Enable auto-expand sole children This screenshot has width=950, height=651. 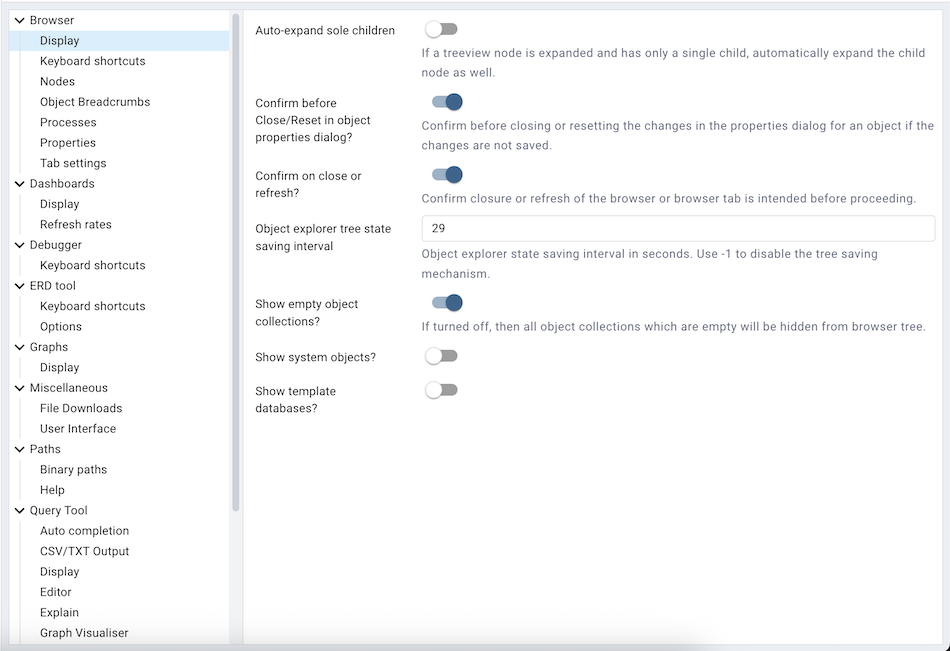[441, 29]
